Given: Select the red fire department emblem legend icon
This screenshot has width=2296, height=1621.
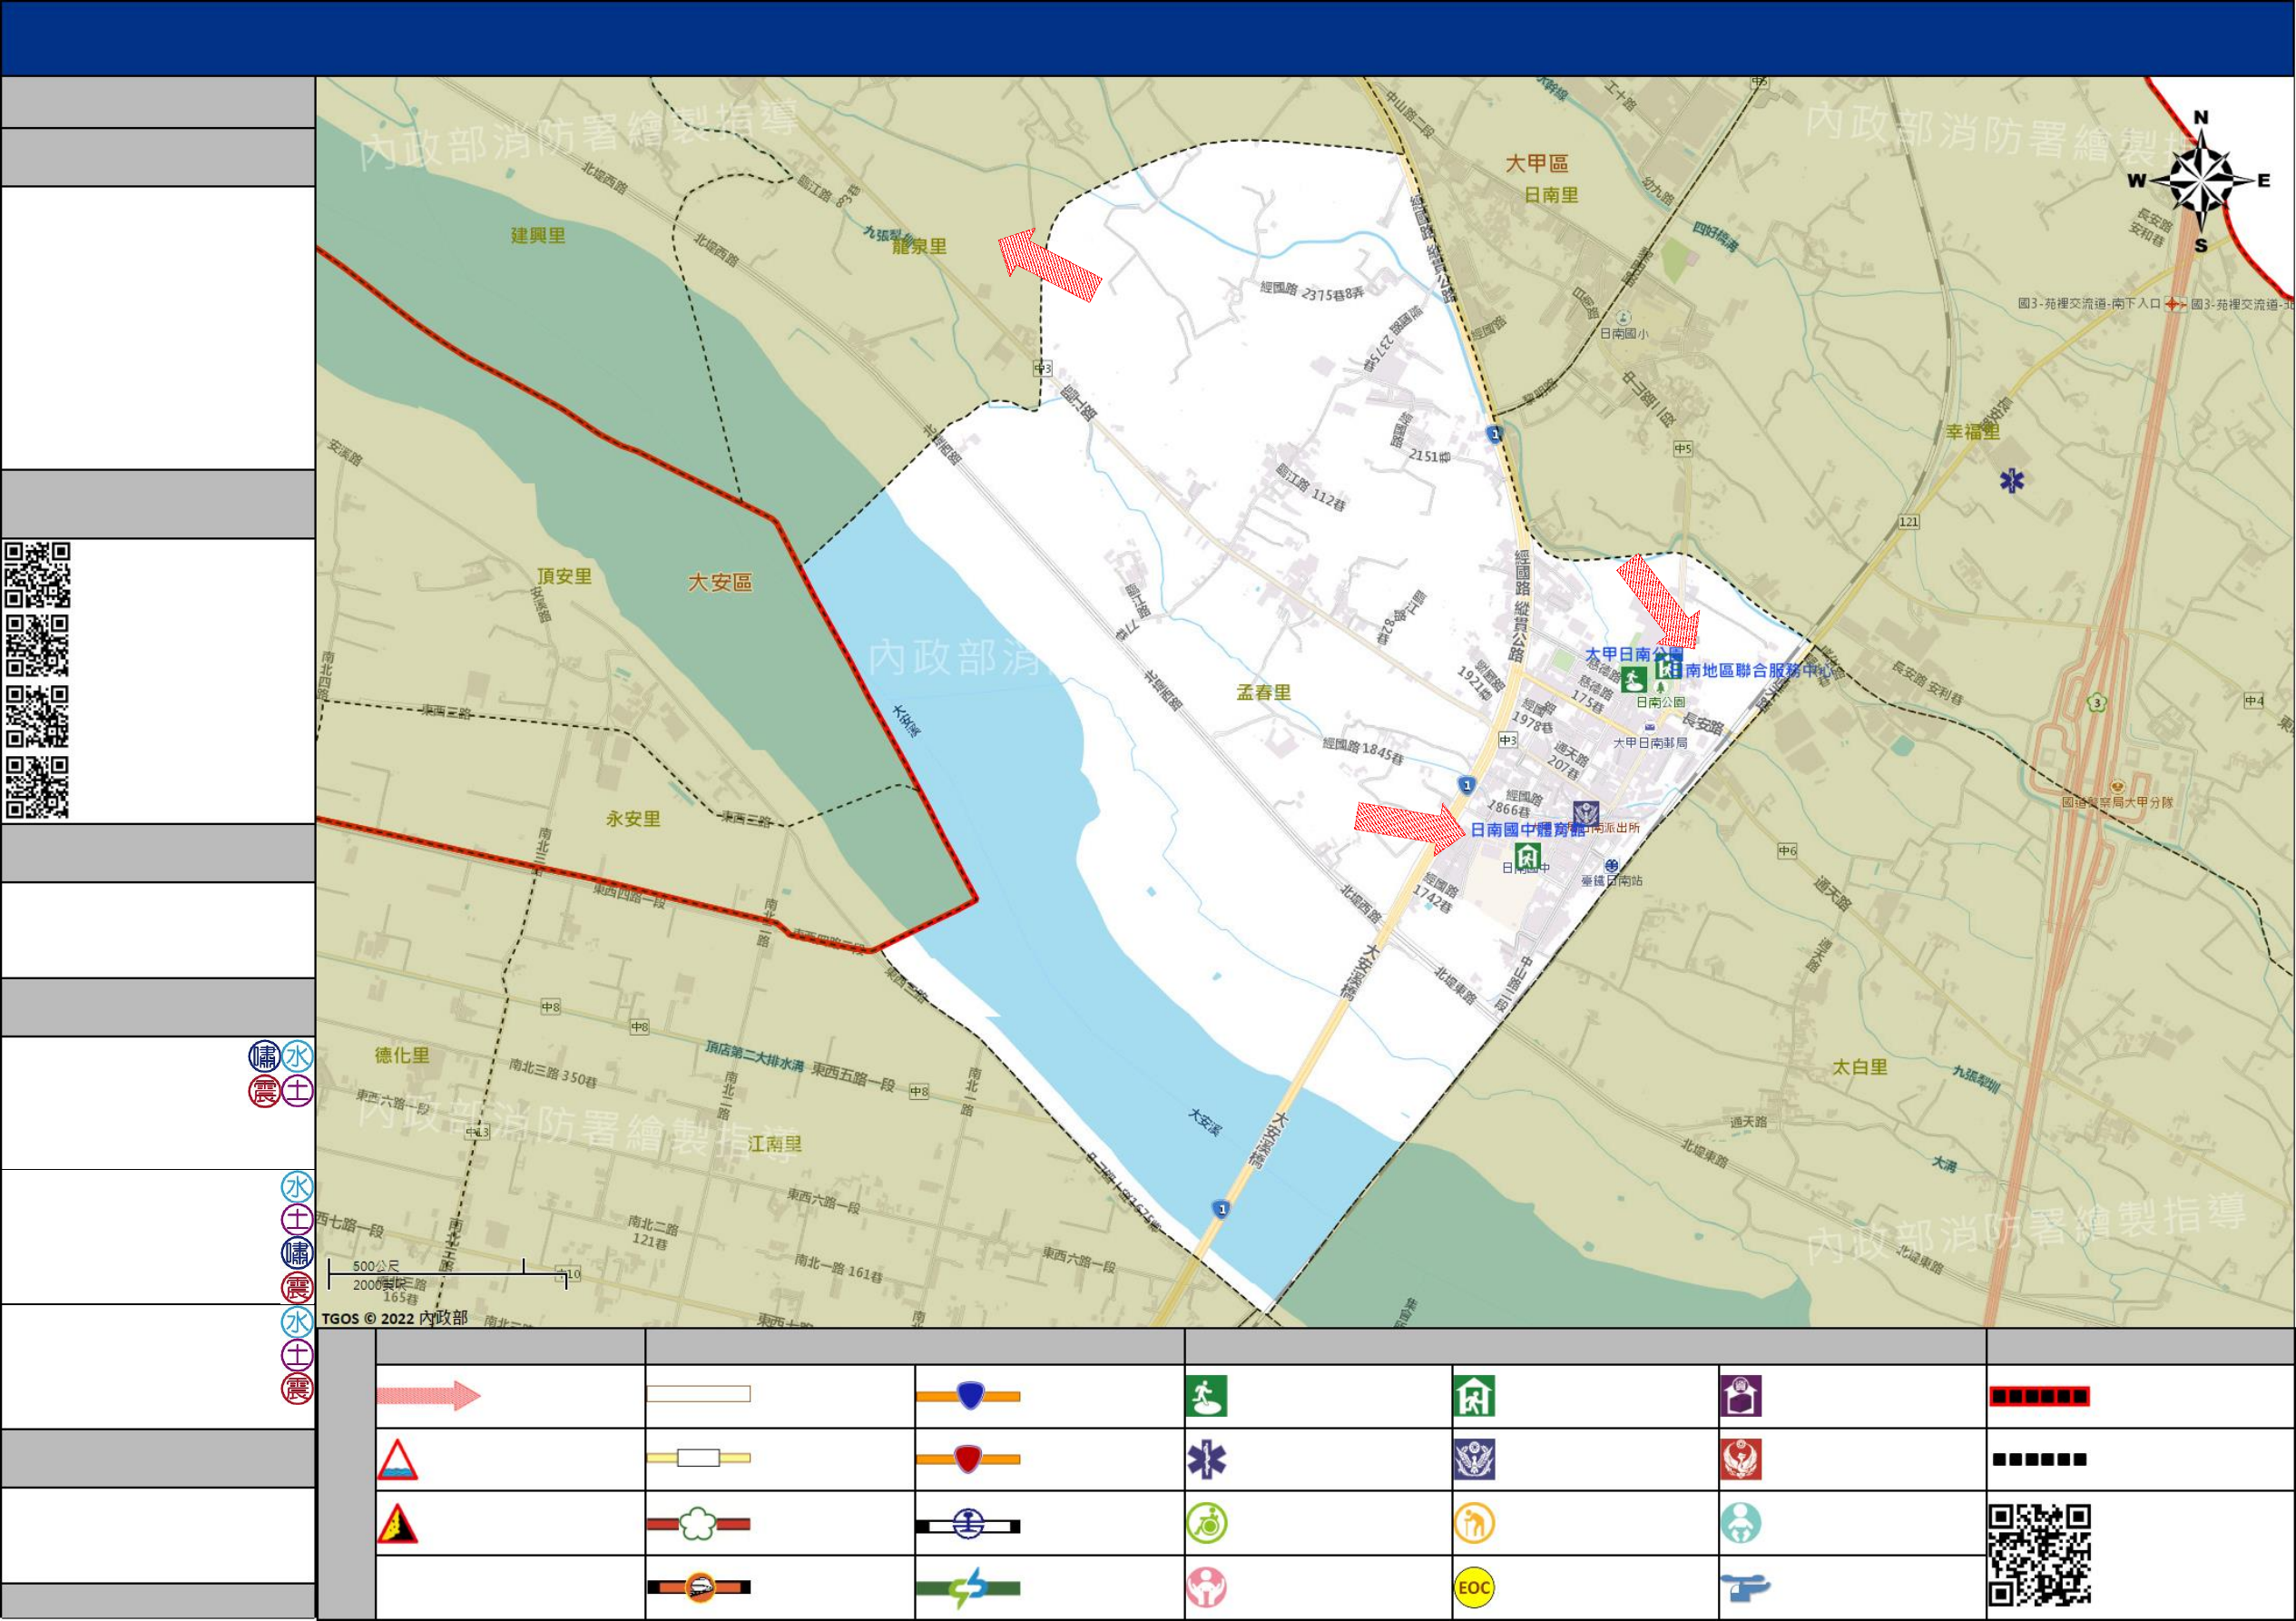Looking at the screenshot, I should (1741, 1460).
